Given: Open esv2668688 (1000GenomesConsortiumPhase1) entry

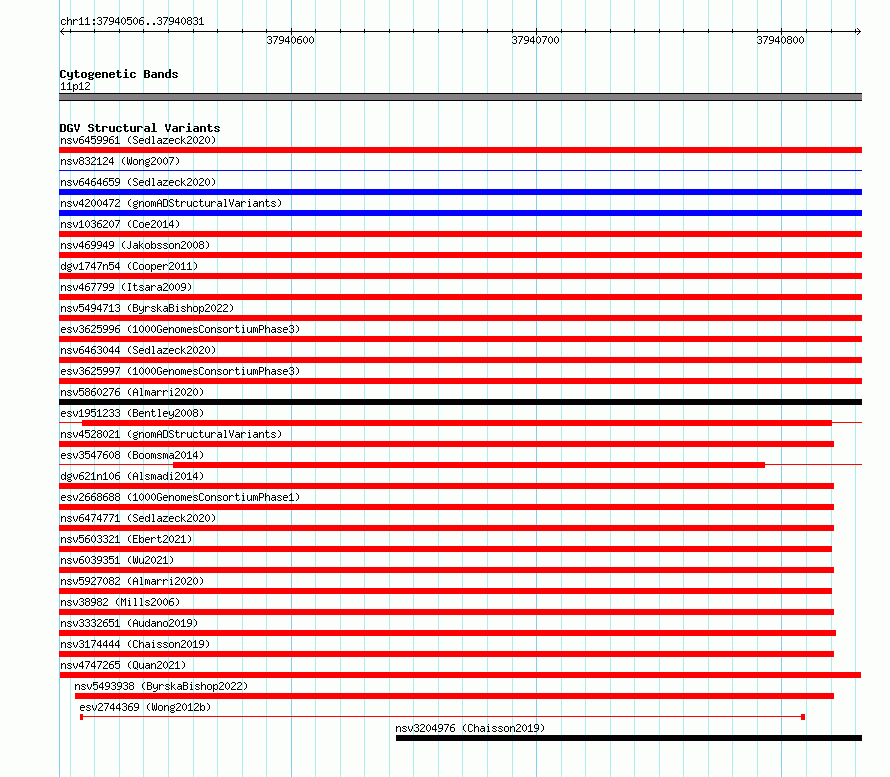Looking at the screenshot, I should [x=180, y=497].
